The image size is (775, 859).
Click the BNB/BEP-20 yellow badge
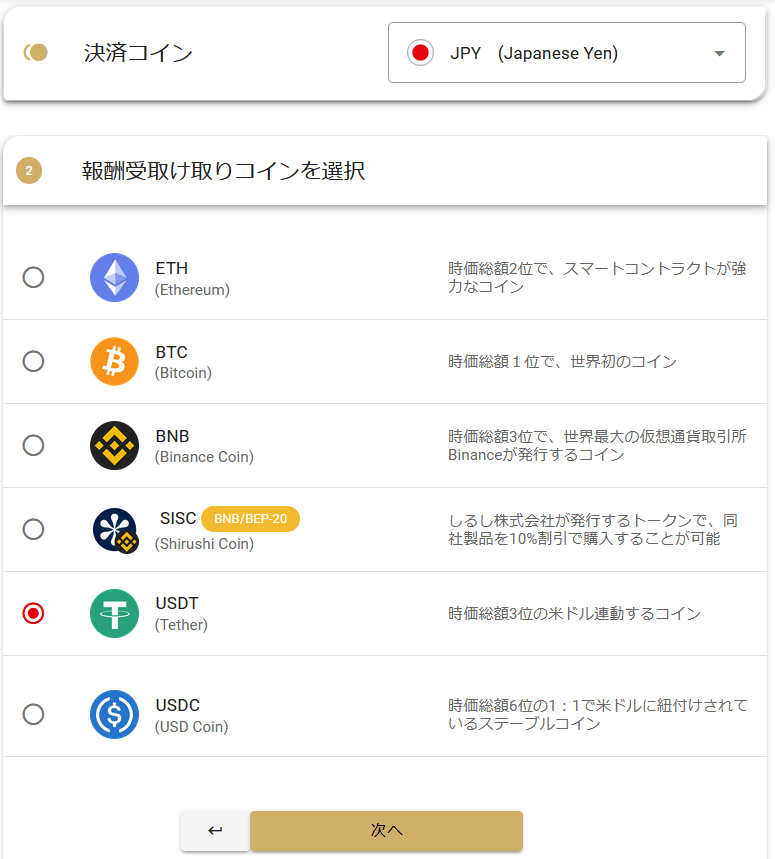[250, 519]
